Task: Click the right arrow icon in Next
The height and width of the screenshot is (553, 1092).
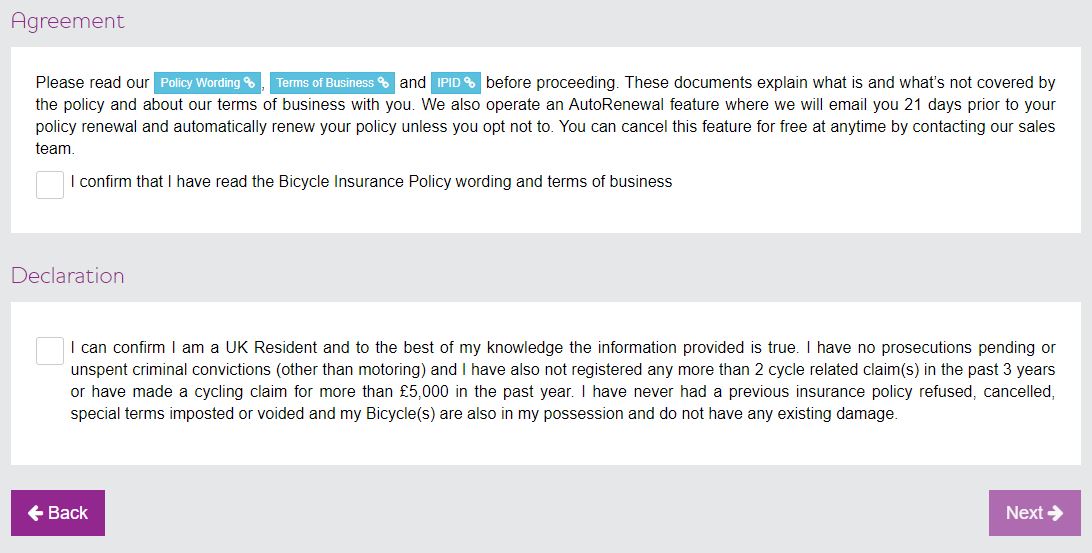Action: tap(1056, 513)
